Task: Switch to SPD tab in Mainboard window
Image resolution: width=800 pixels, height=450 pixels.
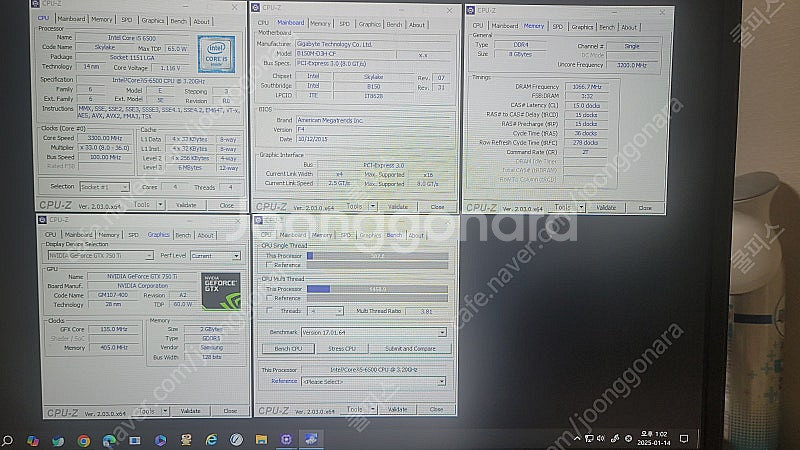Action: (345, 24)
